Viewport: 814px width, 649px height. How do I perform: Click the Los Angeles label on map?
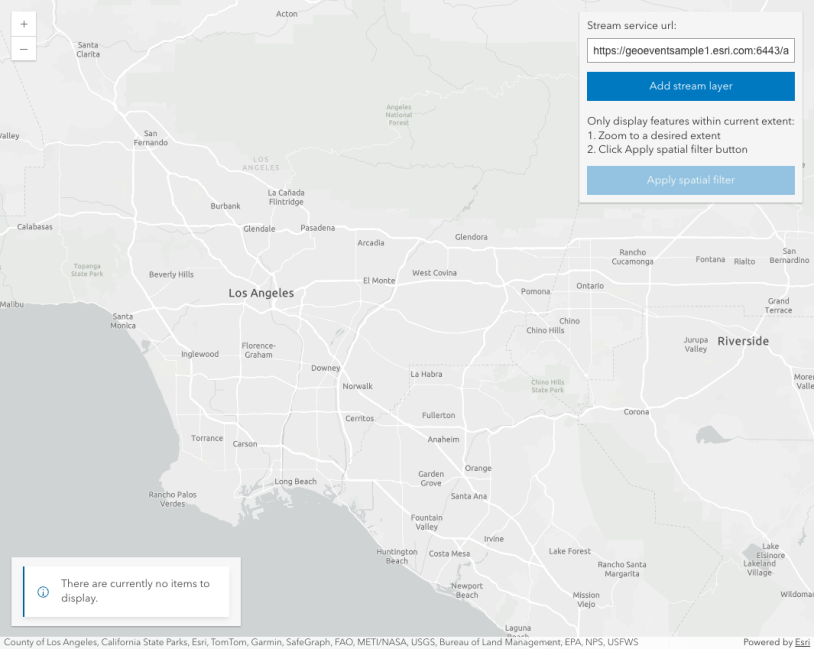point(261,293)
